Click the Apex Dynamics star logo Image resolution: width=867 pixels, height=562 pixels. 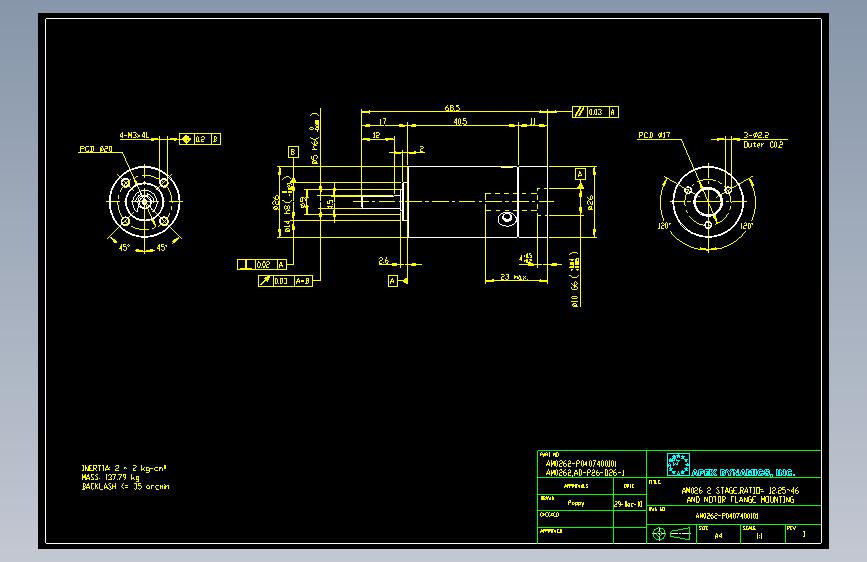click(678, 465)
